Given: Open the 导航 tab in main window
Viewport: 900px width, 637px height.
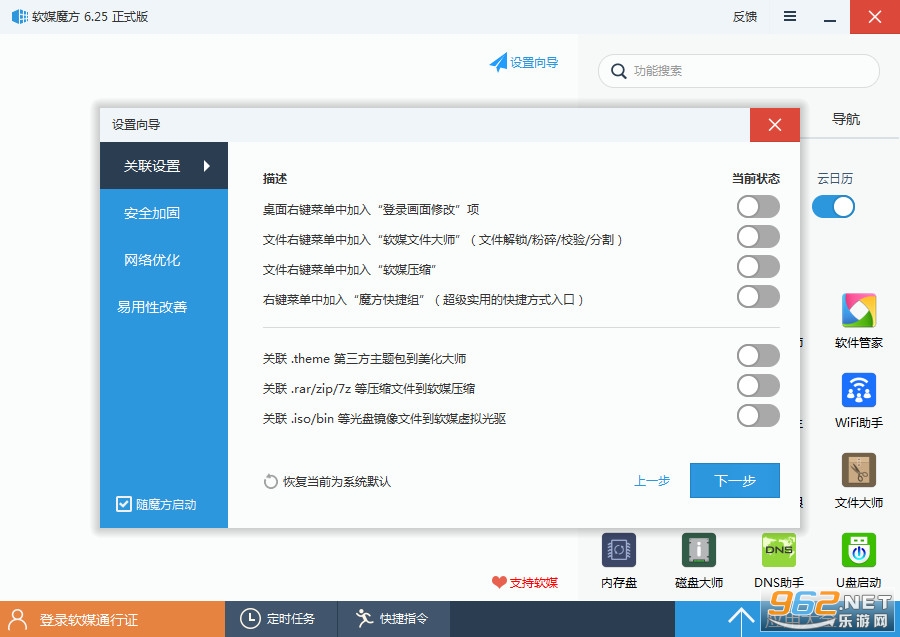Looking at the screenshot, I should point(845,119).
